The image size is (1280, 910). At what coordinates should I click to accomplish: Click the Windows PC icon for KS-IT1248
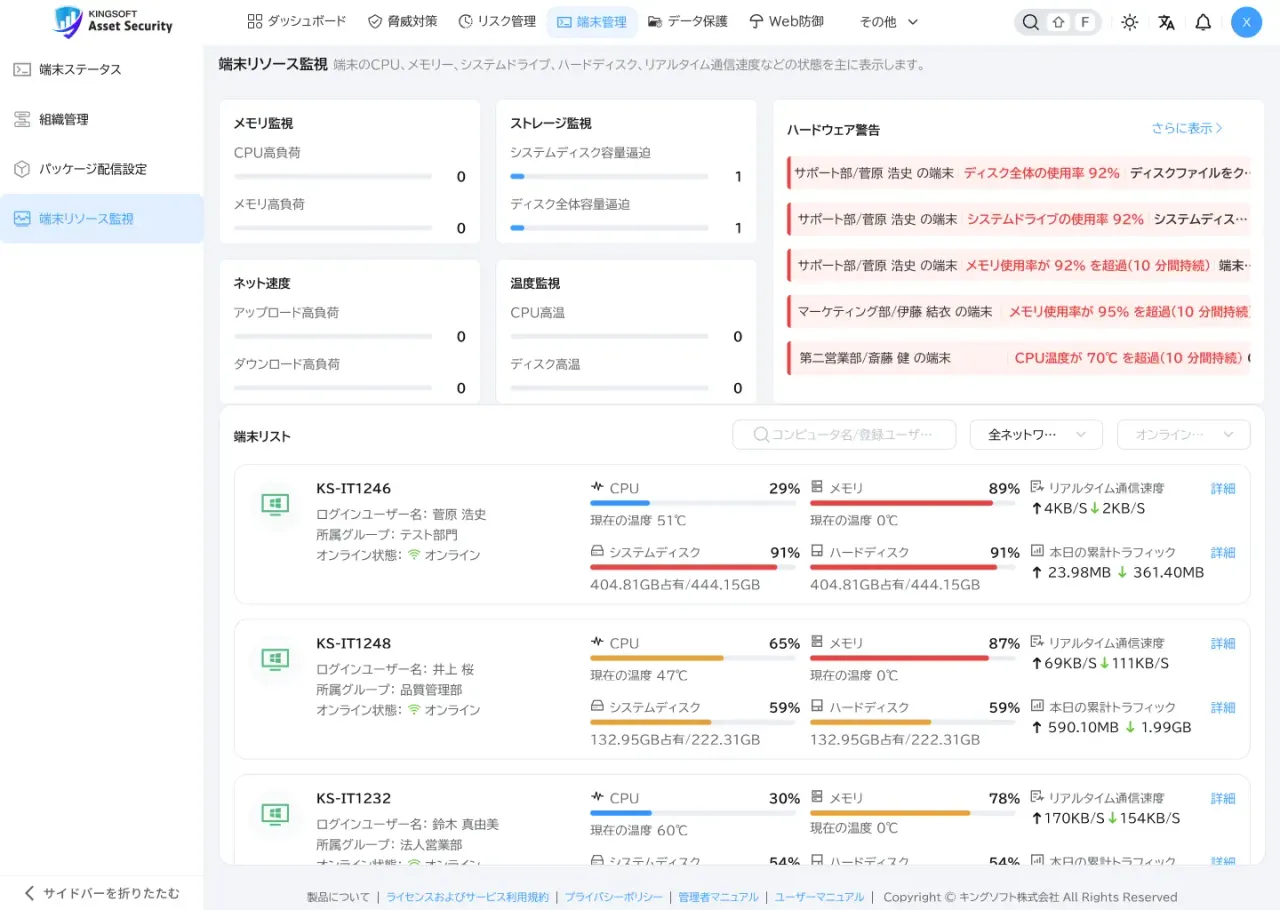pyautogui.click(x=275, y=659)
